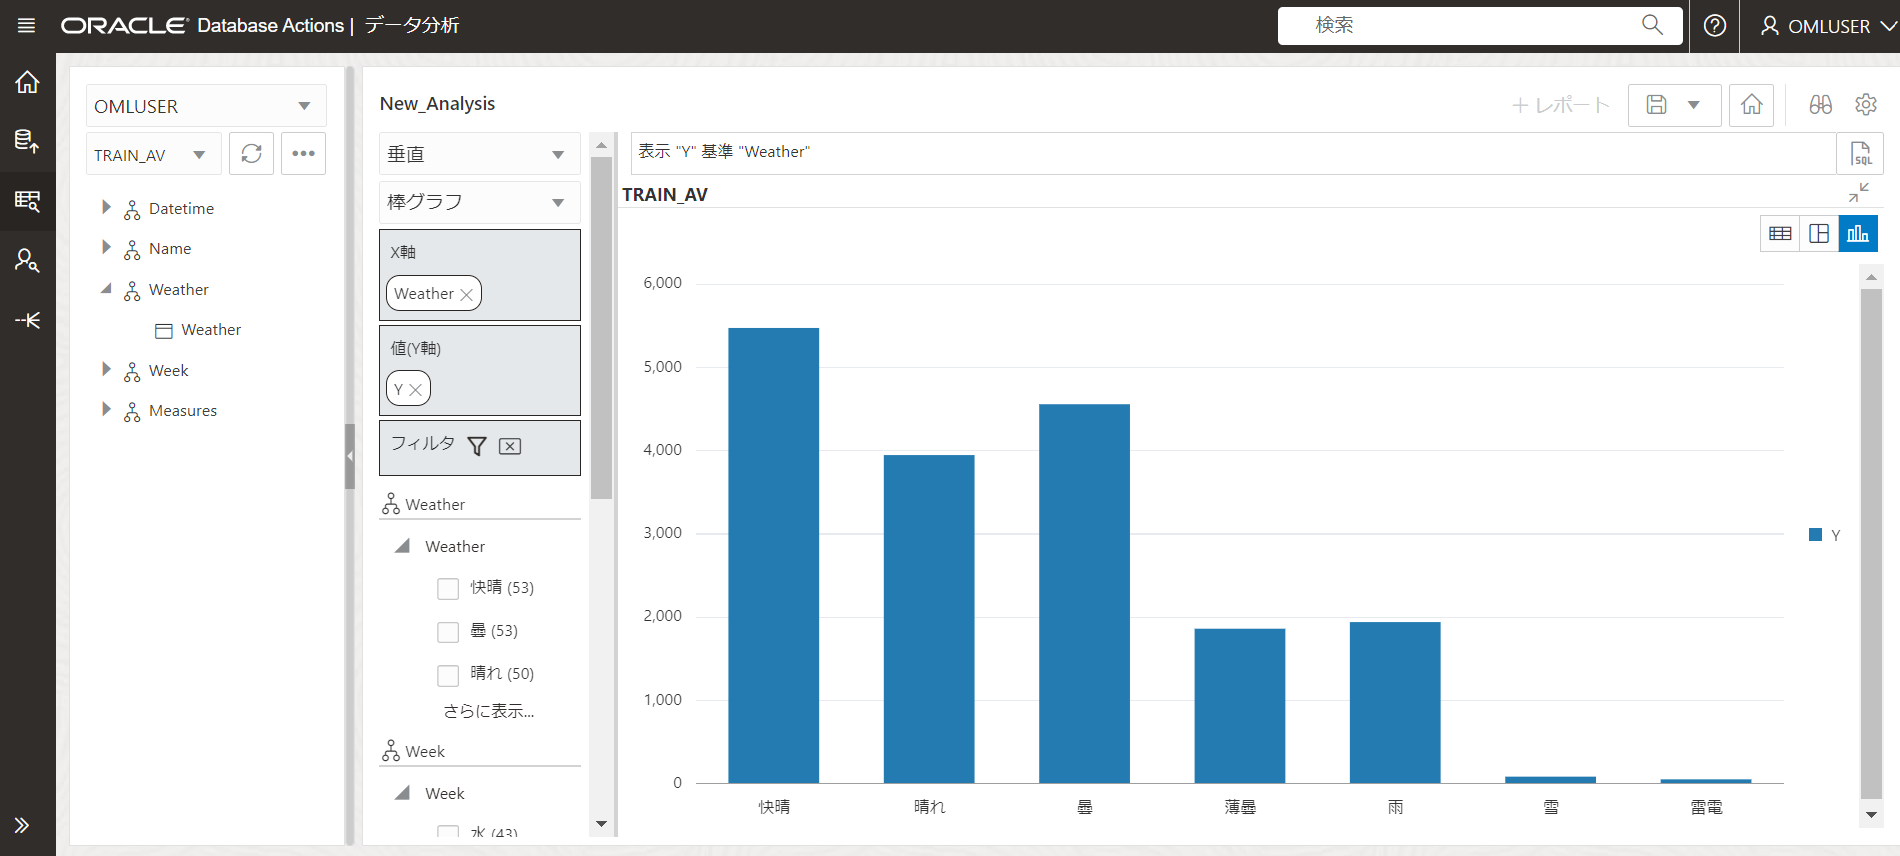Click the 晴れ bar in the chart
The image size is (1900, 856).
tap(929, 619)
